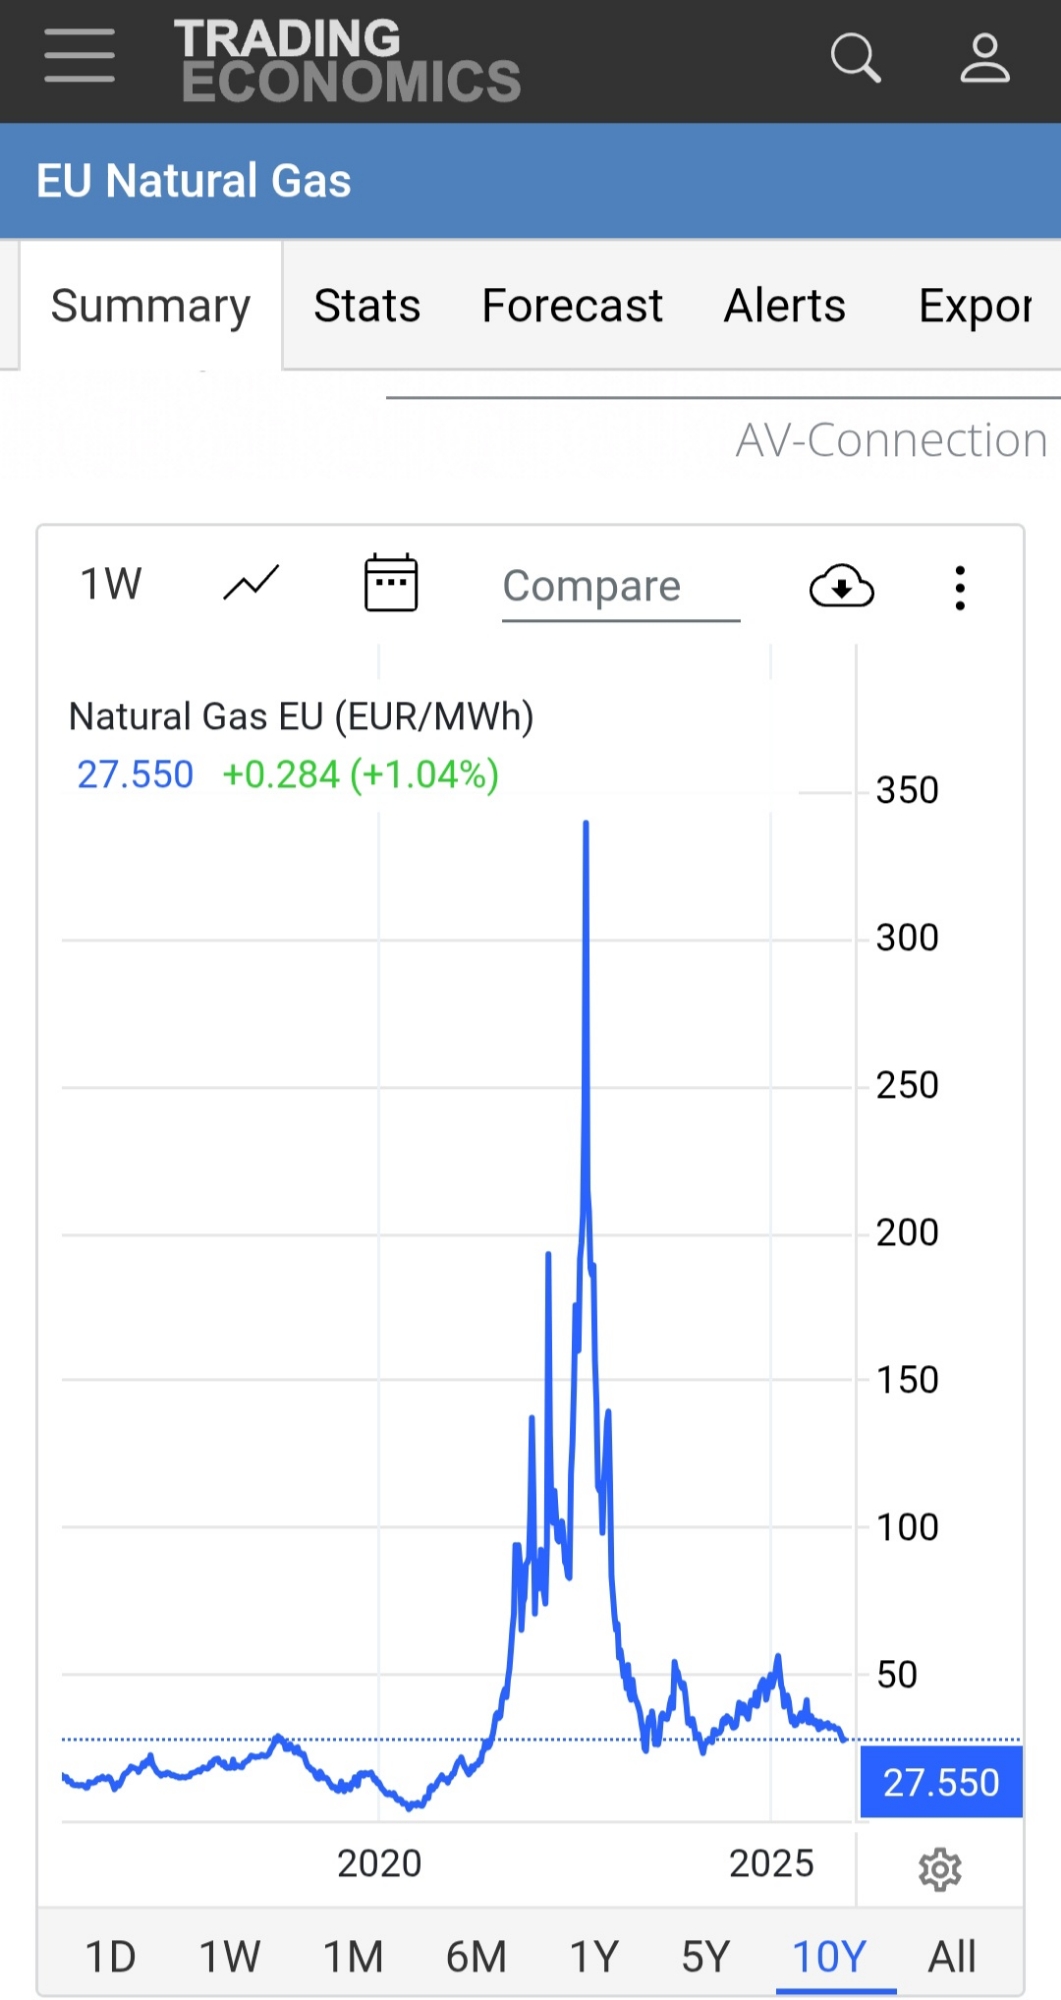Screen dimensions: 1061x2000
Task: Click the search magnifier icon
Action: pyautogui.click(x=855, y=58)
